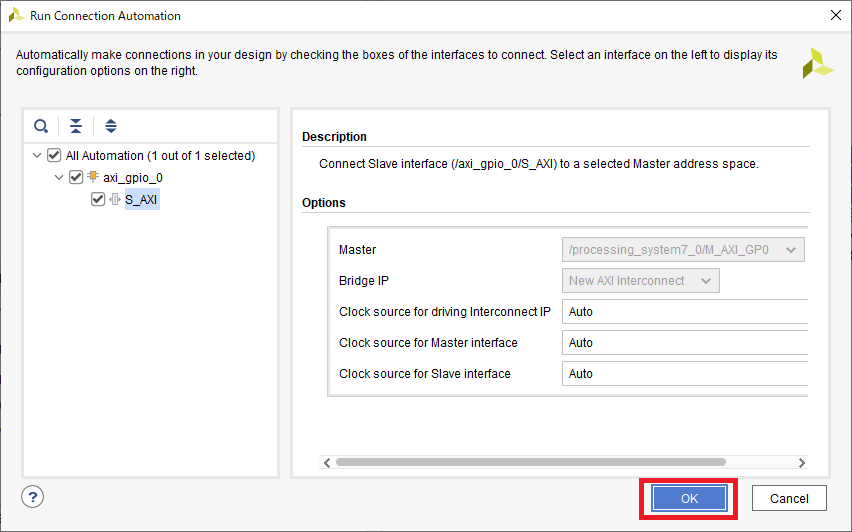The height and width of the screenshot is (532, 852).
Task: Click the search icon in tree toolbar
Action: [x=41, y=126]
